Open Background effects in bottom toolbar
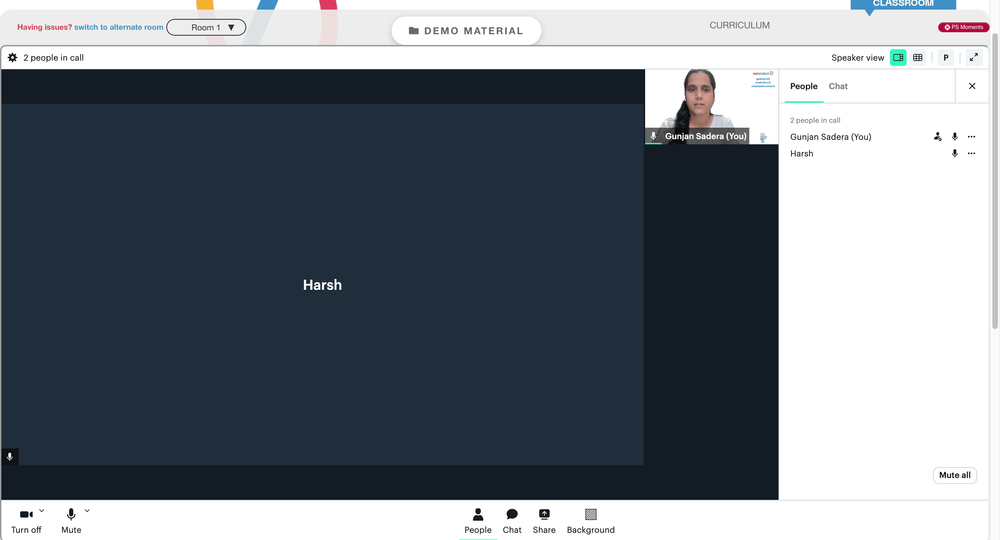Screen dimensions: 1000x540 [x=591, y=521]
